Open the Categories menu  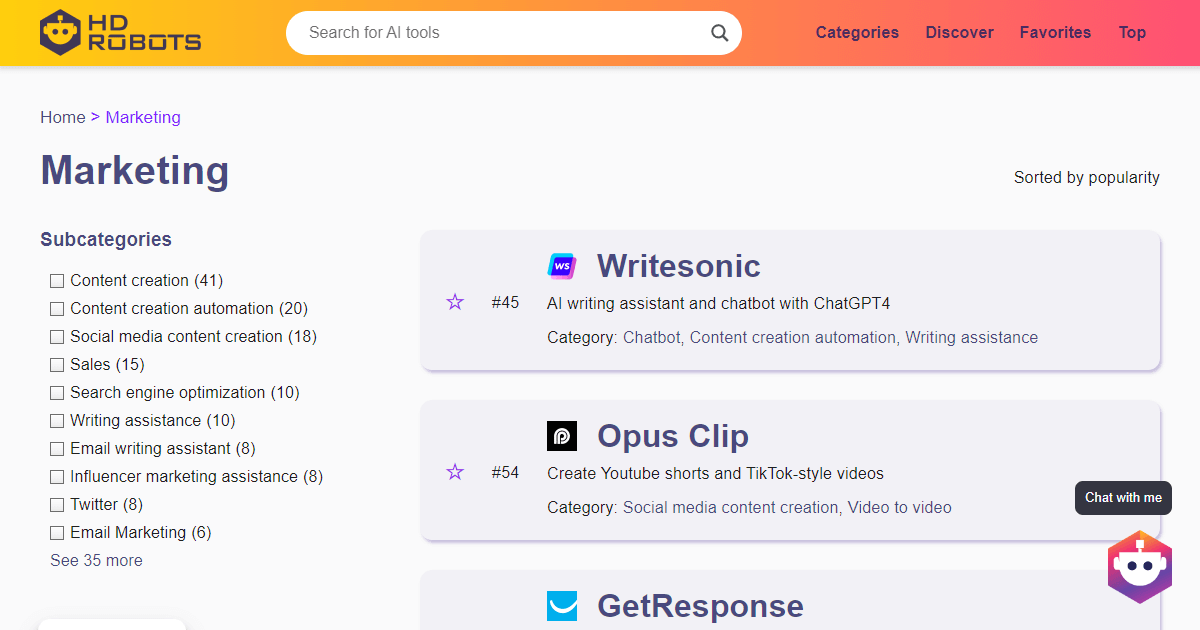857,32
